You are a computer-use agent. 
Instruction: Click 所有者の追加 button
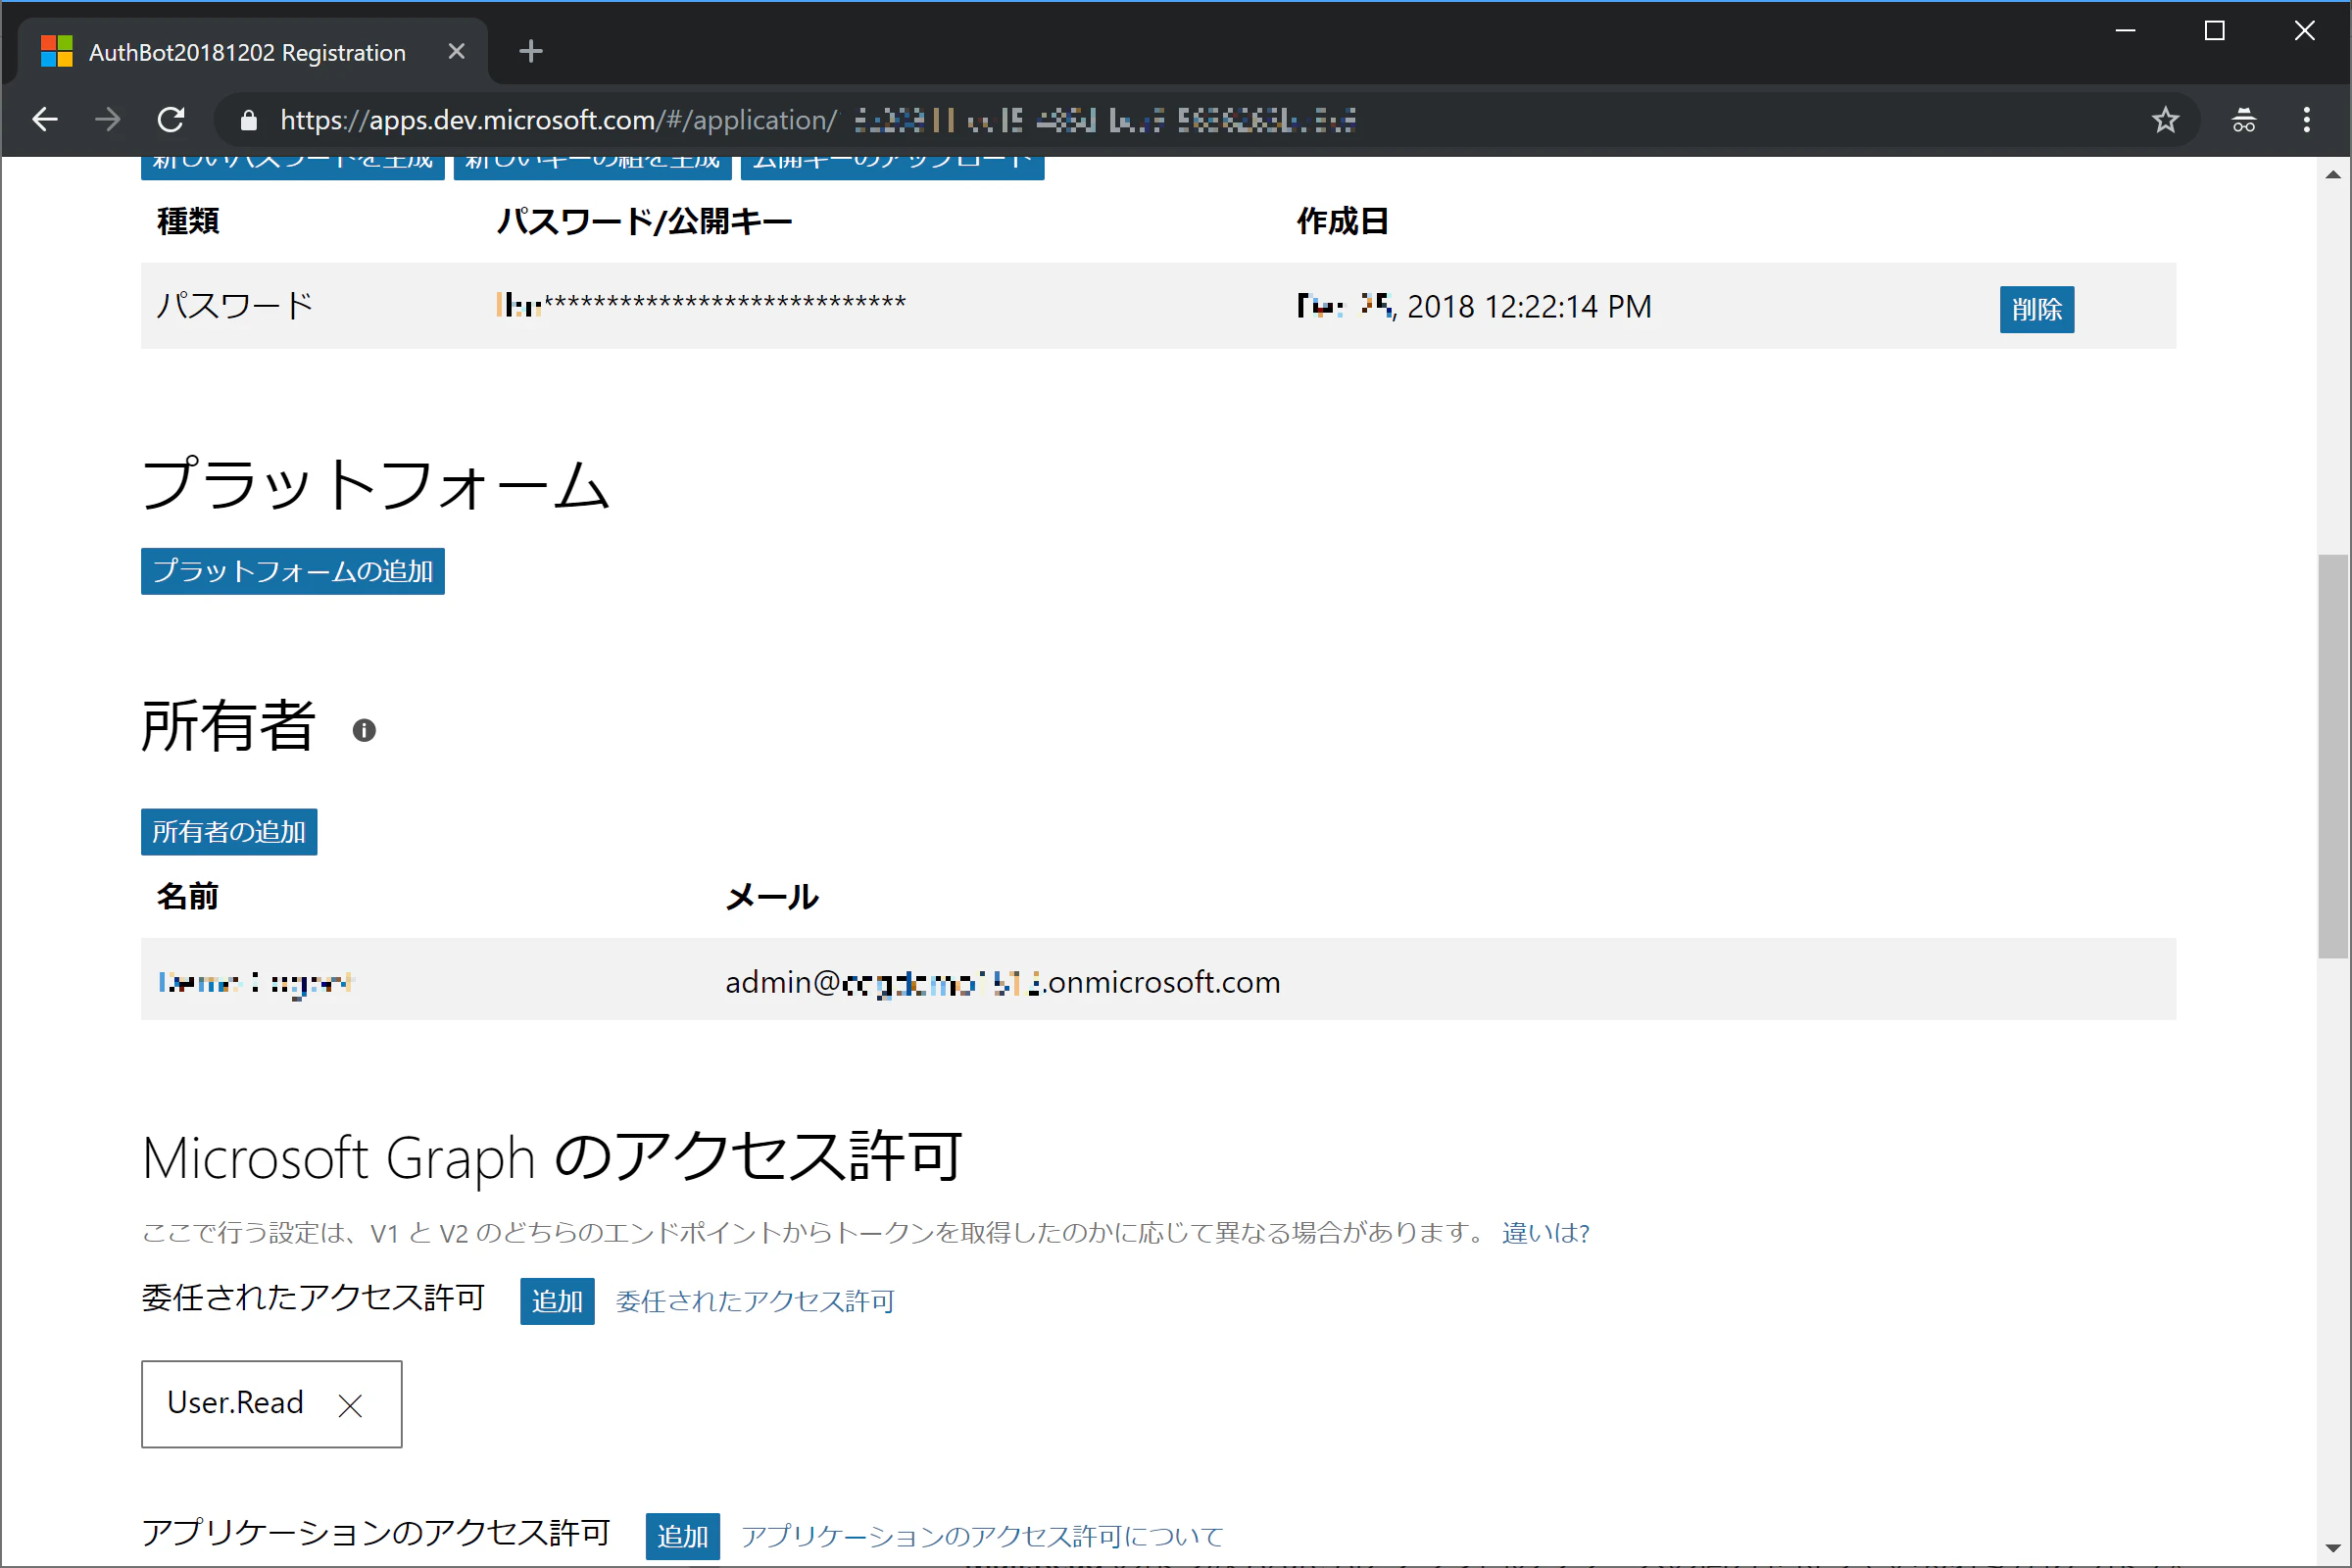[229, 832]
